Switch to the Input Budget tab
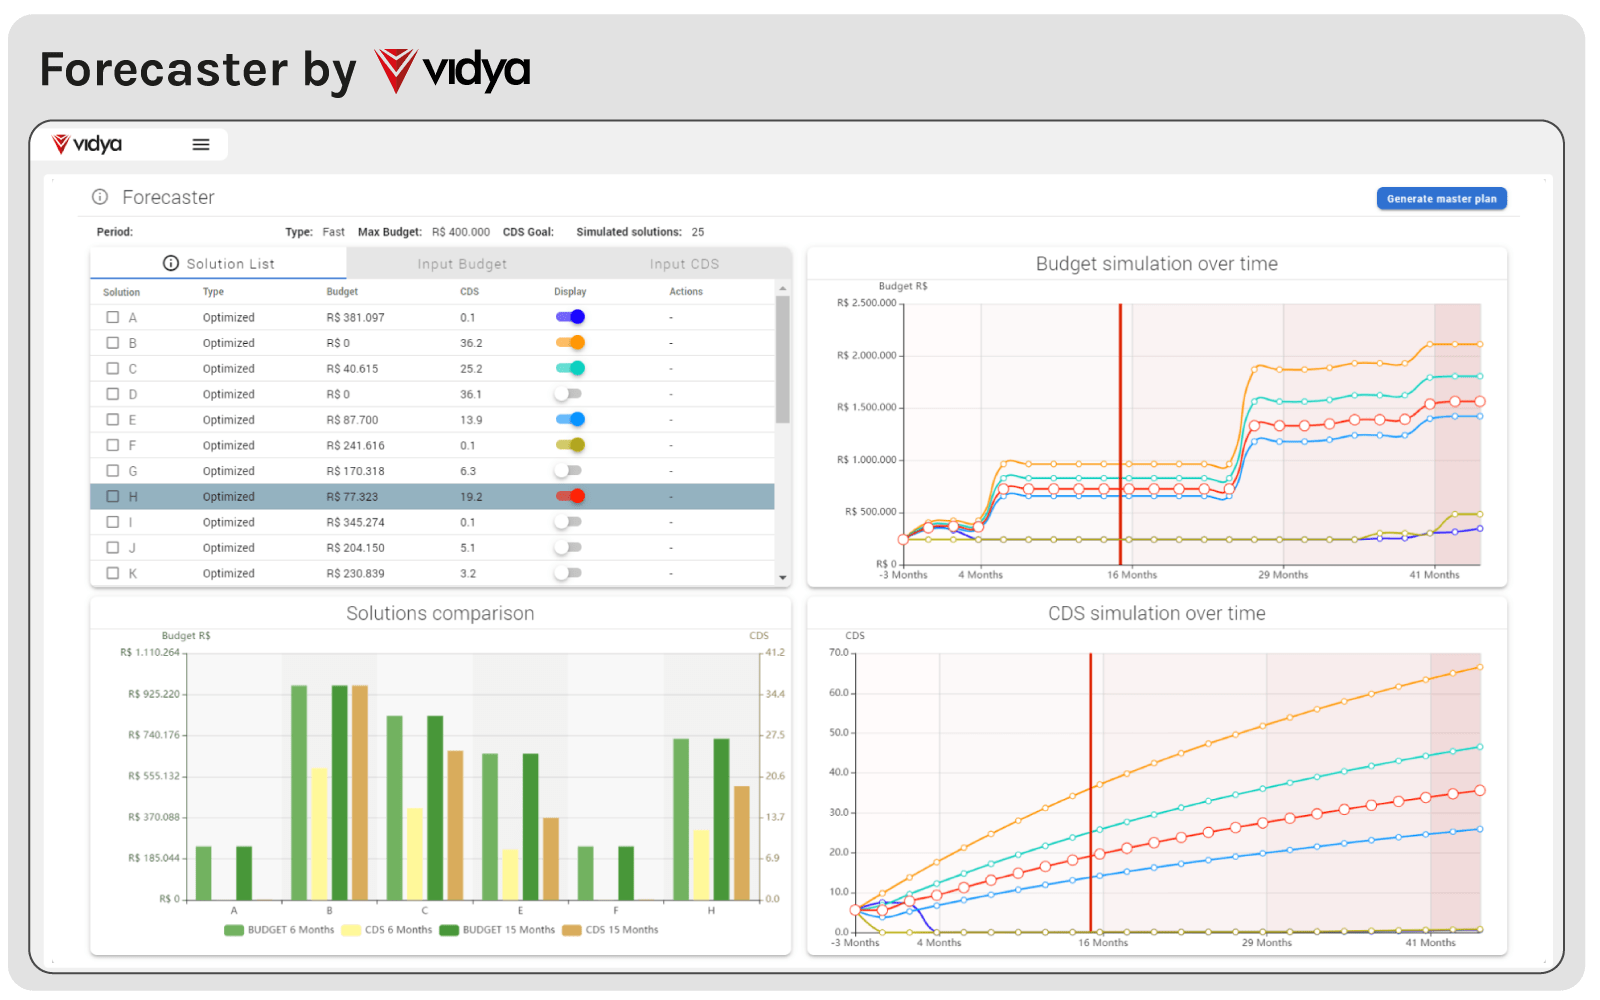1600x1000 pixels. tap(462, 264)
